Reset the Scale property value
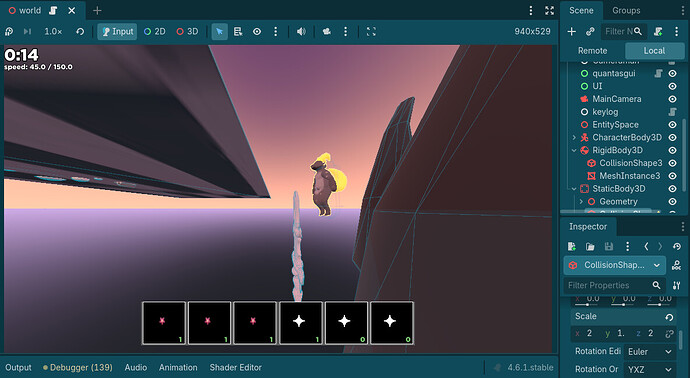690x378 pixels. (669, 316)
